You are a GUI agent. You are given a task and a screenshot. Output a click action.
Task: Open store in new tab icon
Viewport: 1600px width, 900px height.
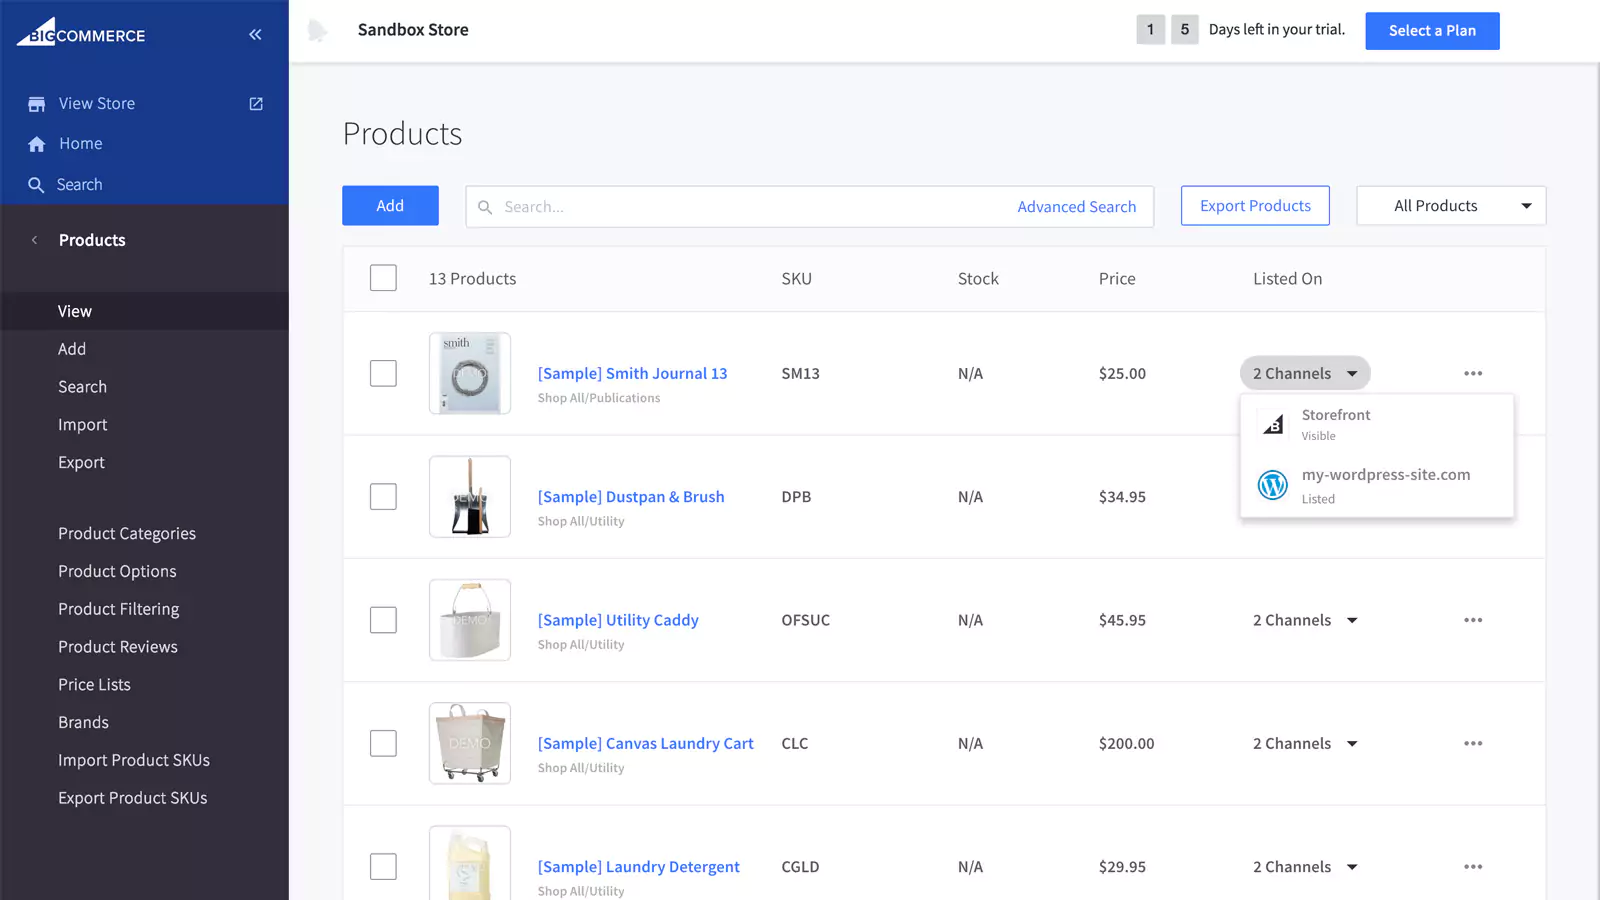[256, 104]
